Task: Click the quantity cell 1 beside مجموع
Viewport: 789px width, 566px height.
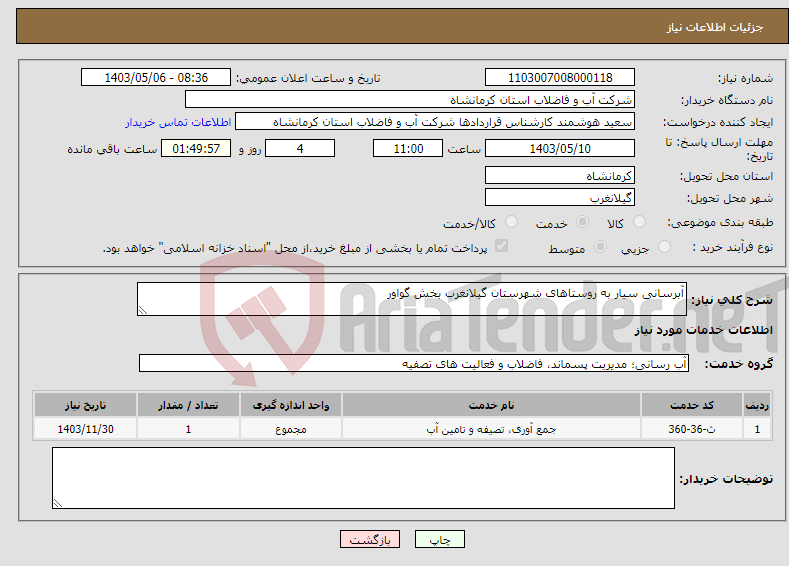Action: pyautogui.click(x=188, y=429)
